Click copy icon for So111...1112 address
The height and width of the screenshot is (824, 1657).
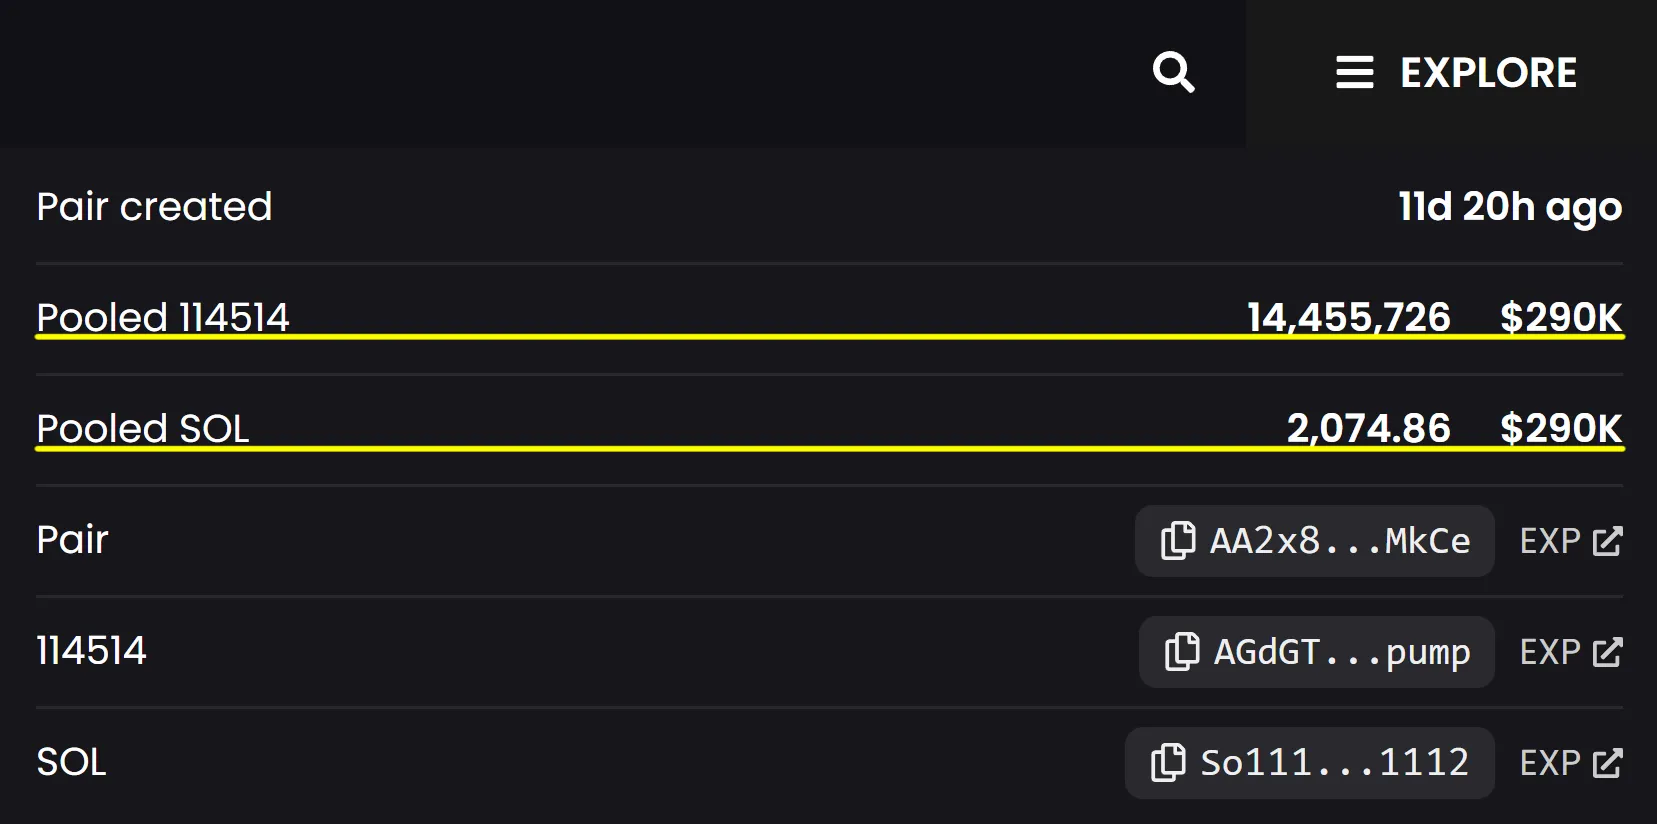pos(1168,763)
